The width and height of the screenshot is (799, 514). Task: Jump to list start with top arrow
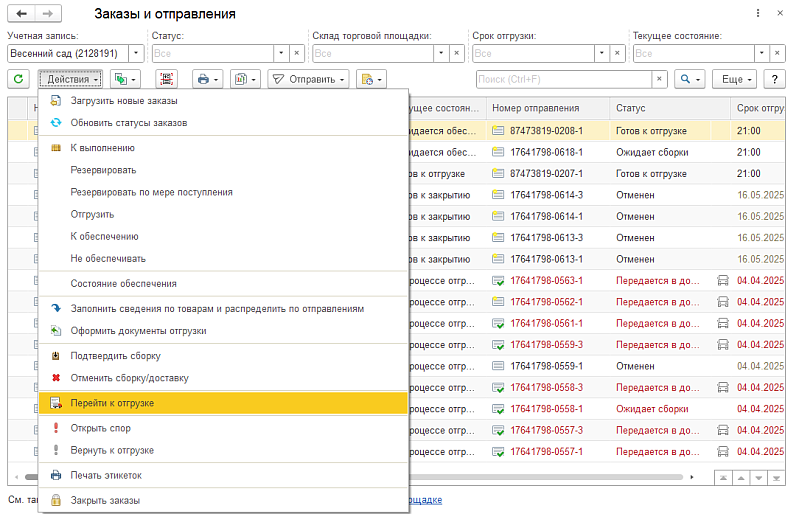pyautogui.click(x=723, y=478)
